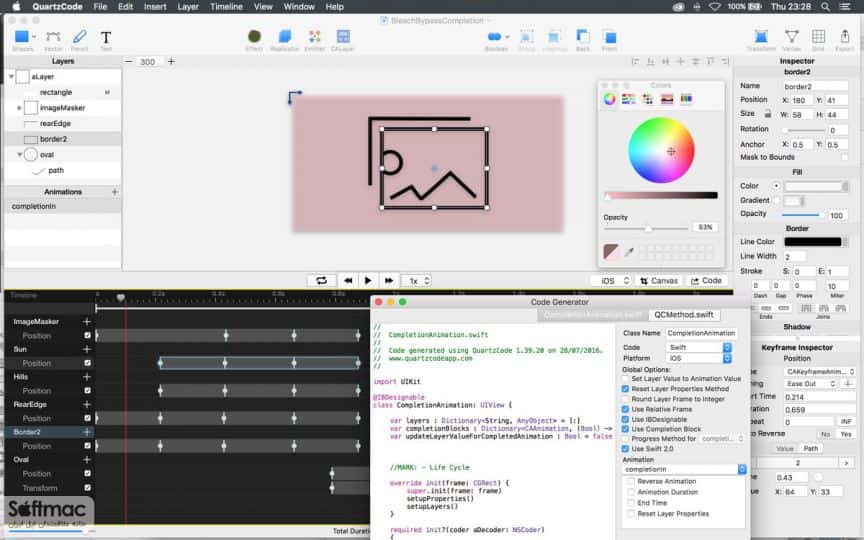864x540 pixels.
Task: Click the Vertex toolbar icon
Action: 791,36
